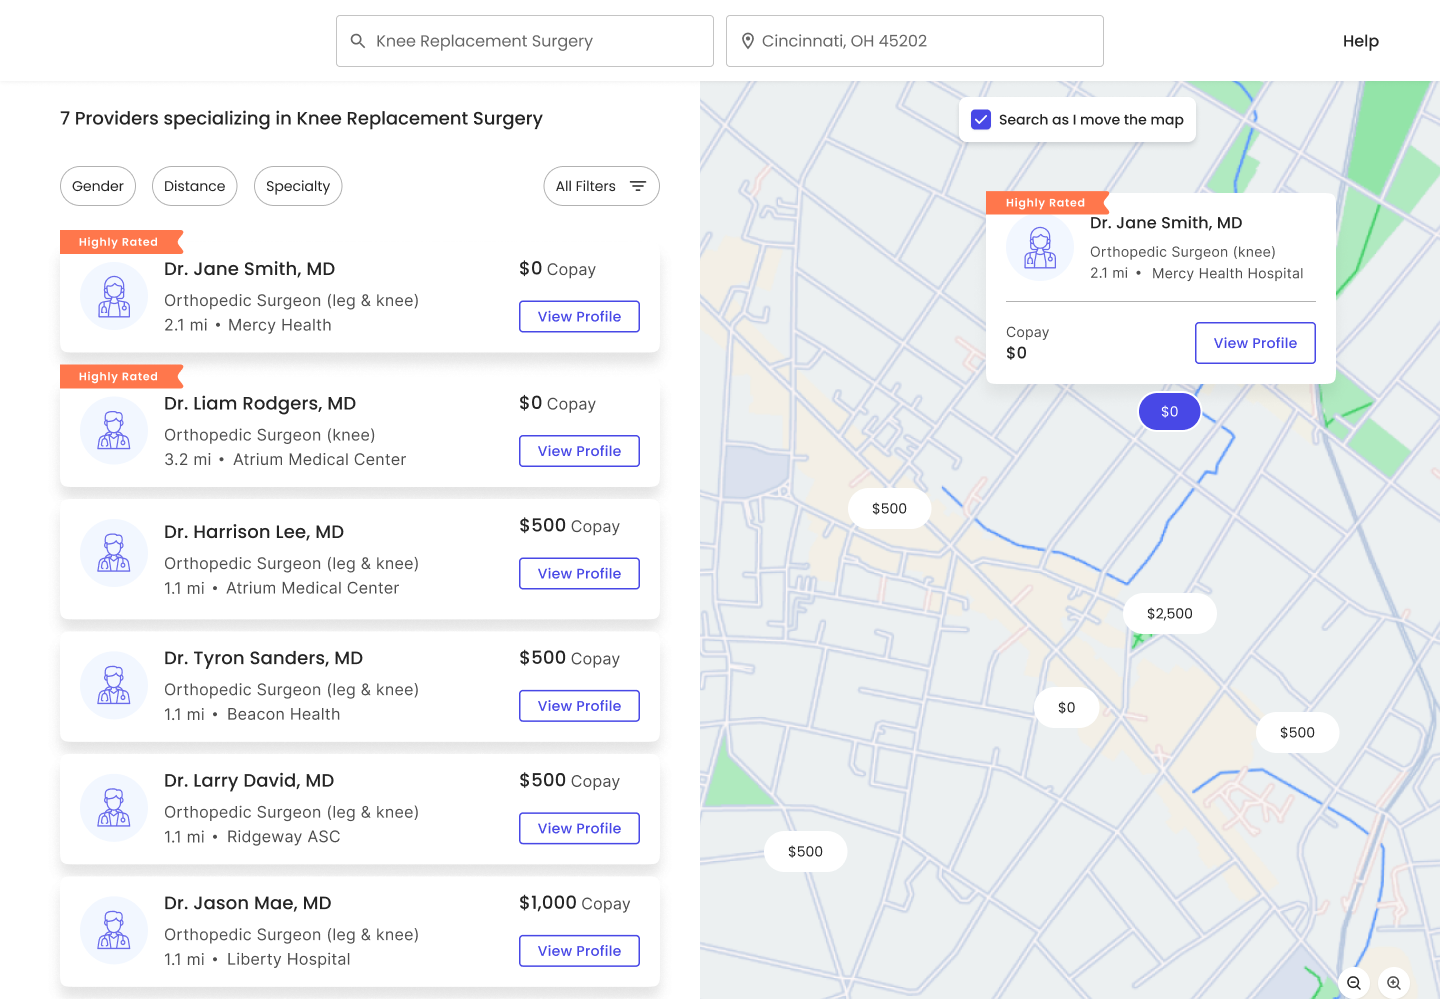Open Dr. Jason Mae's profile
Image resolution: width=1440 pixels, height=999 pixels.
coord(579,951)
